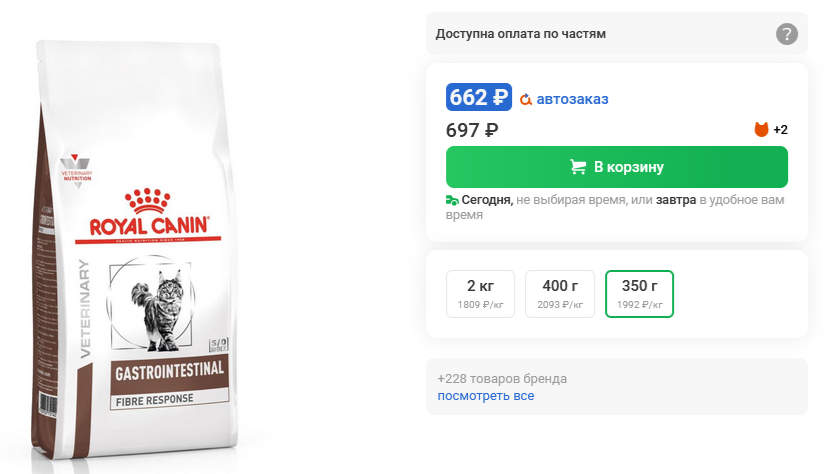This screenshot has width=831, height=474.
Task: Click the Veterinary Nutrition badge on bag
Action: [x=76, y=170]
